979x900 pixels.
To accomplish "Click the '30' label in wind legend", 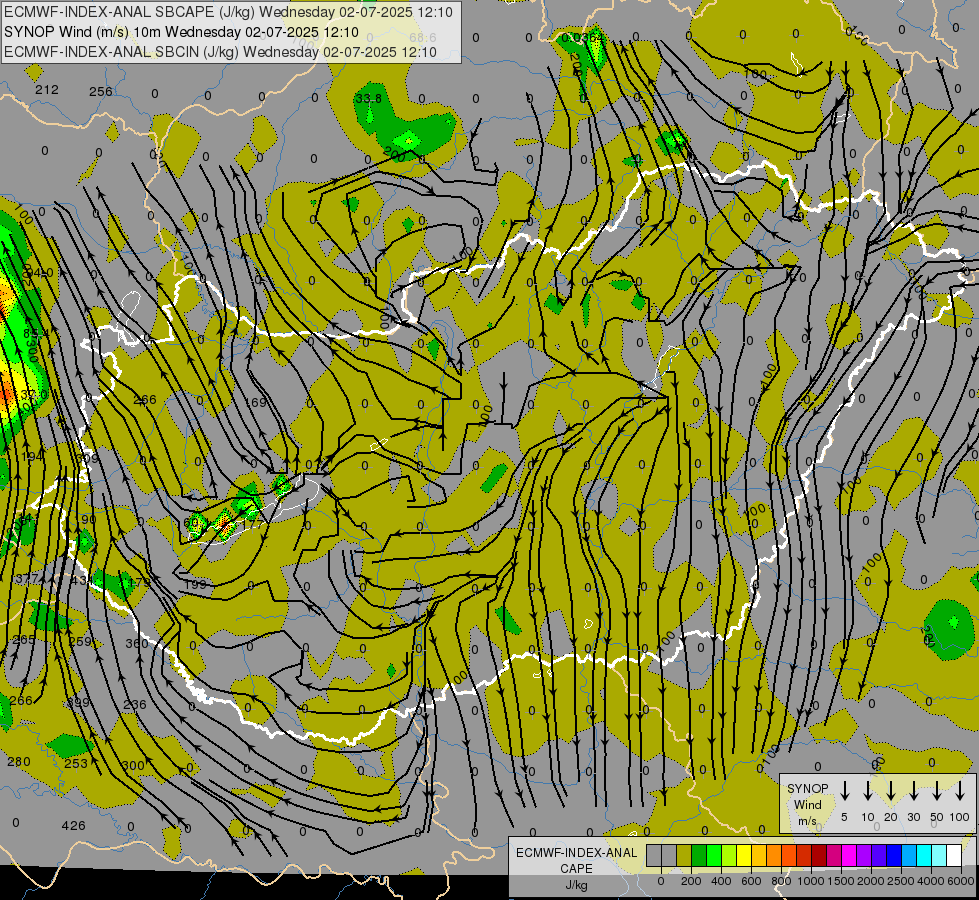I will (913, 817).
